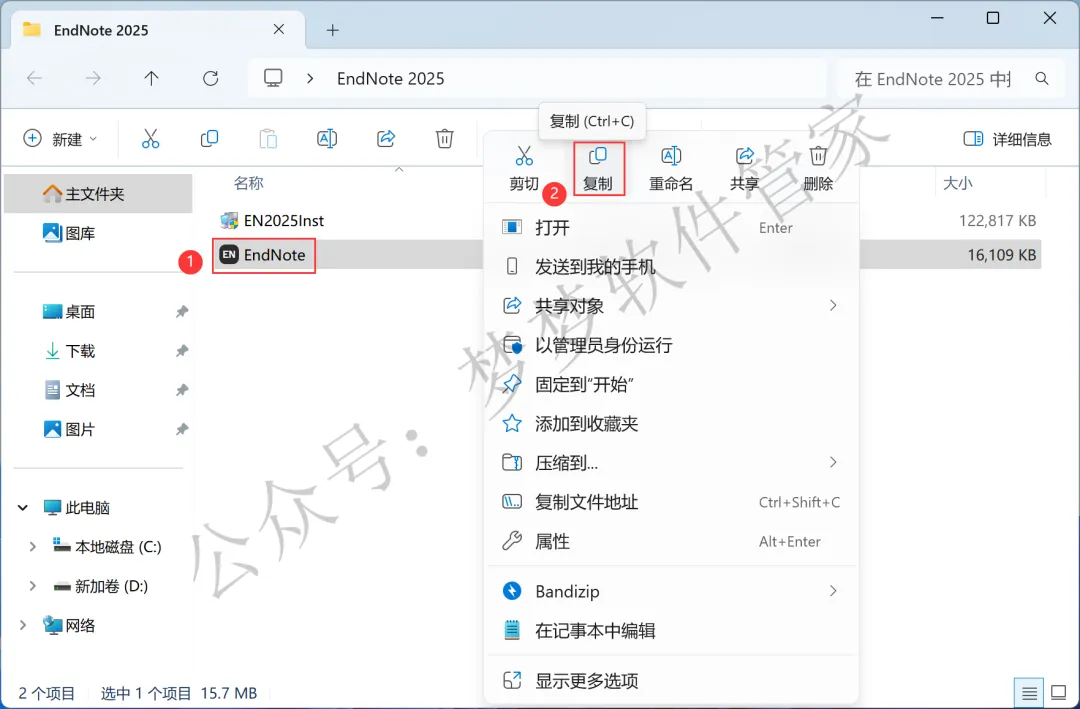Choose 添加到收藏夹

tap(672, 423)
